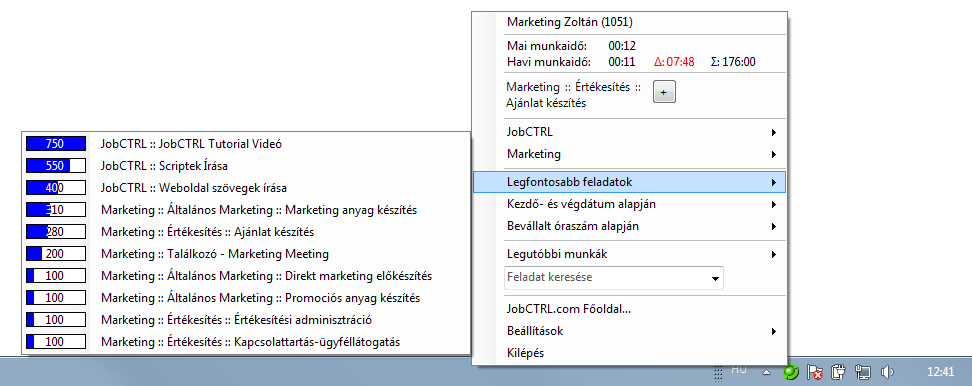Select Promociós anyag készítés task
Screen dimensions: 972x386
click(246, 298)
